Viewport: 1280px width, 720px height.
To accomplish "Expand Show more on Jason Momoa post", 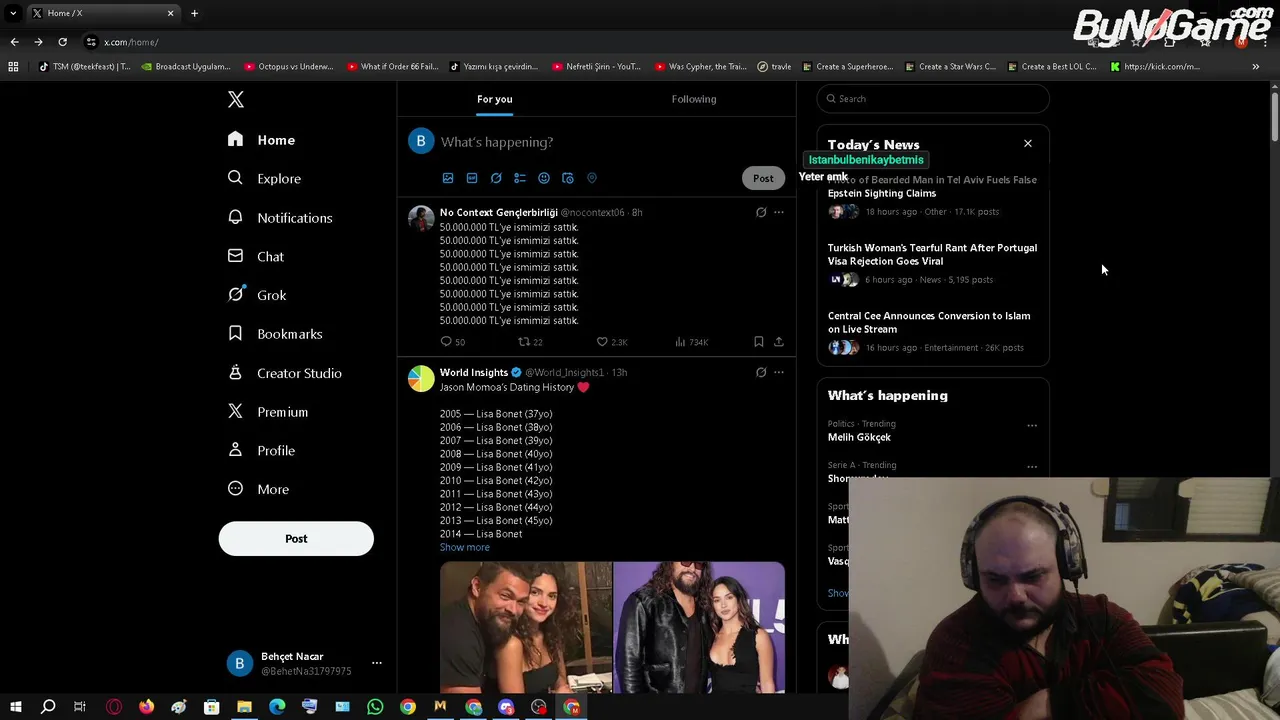I will (x=465, y=547).
